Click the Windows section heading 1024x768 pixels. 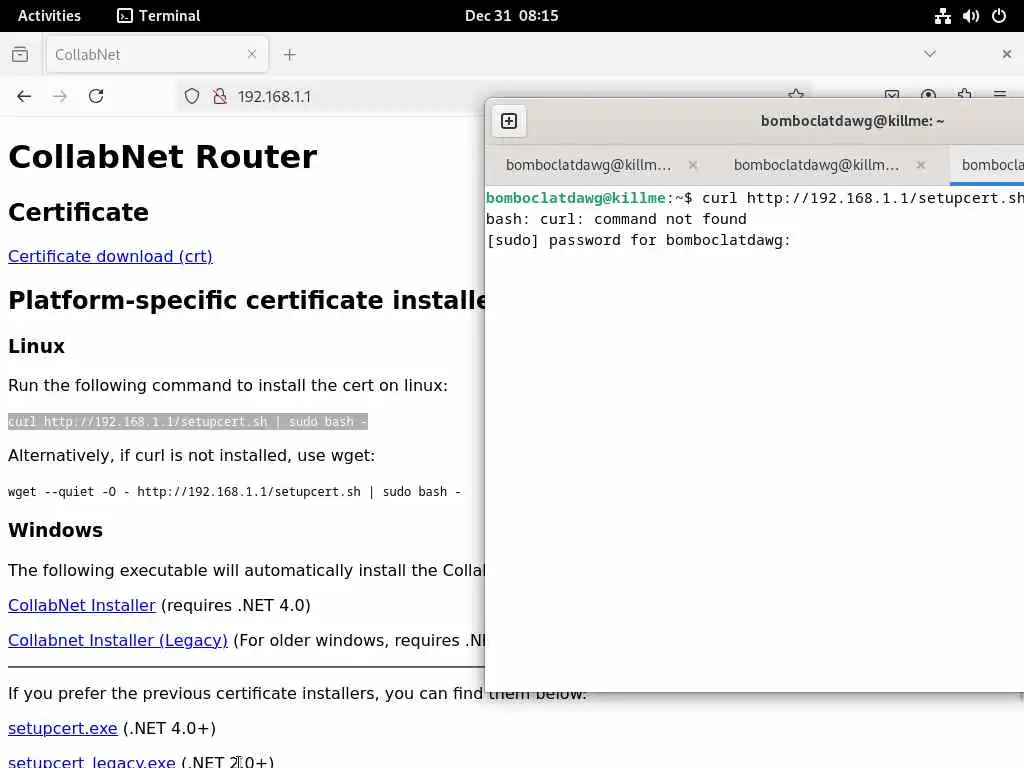56,530
